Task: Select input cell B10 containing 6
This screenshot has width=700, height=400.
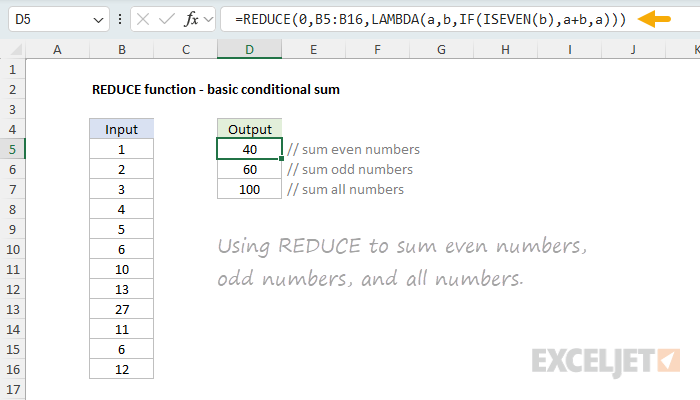Action: tap(121, 249)
